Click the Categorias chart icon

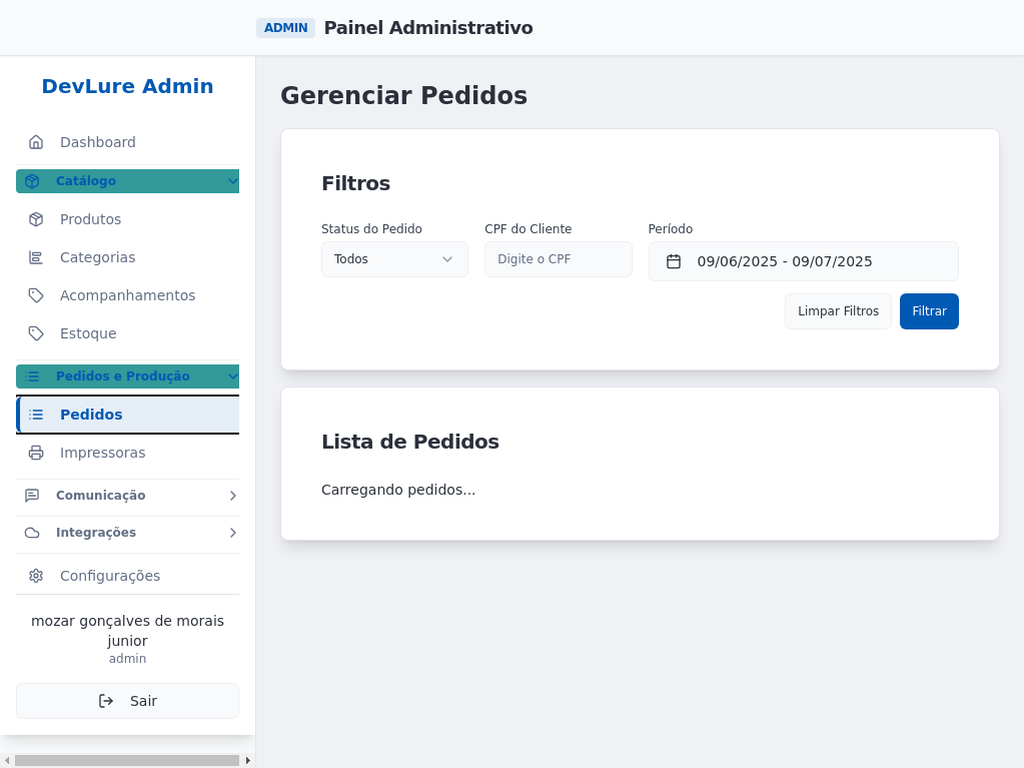click(x=36, y=257)
